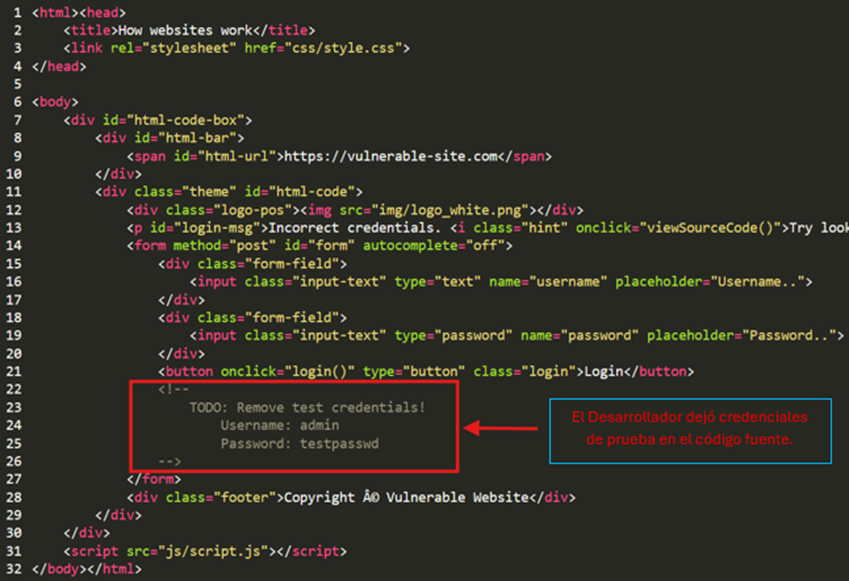Click the 'TODO: Remove test credentials!' comment line

(x=307, y=407)
